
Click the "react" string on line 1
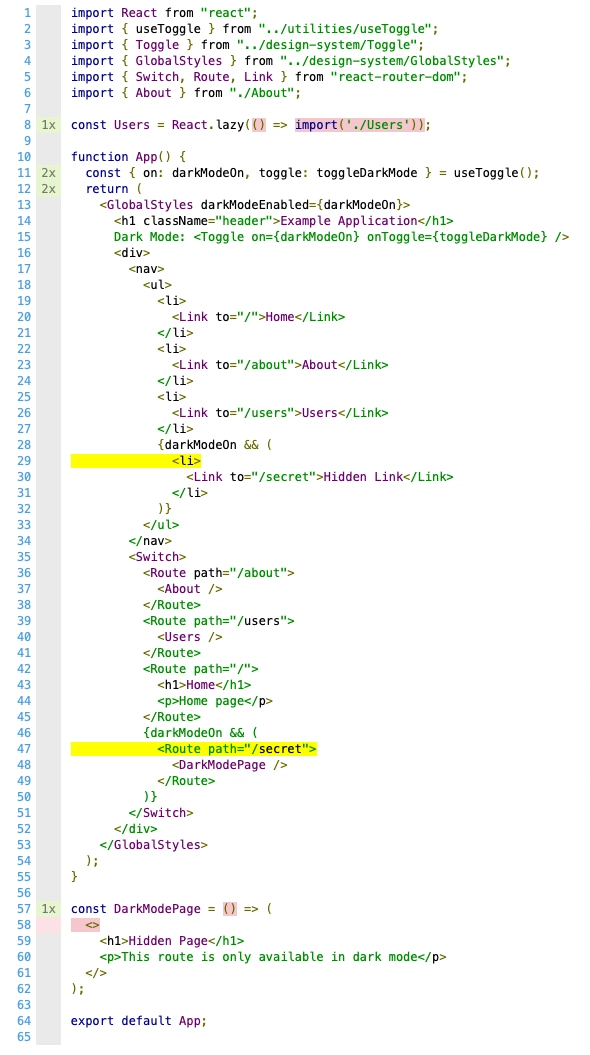229,13
